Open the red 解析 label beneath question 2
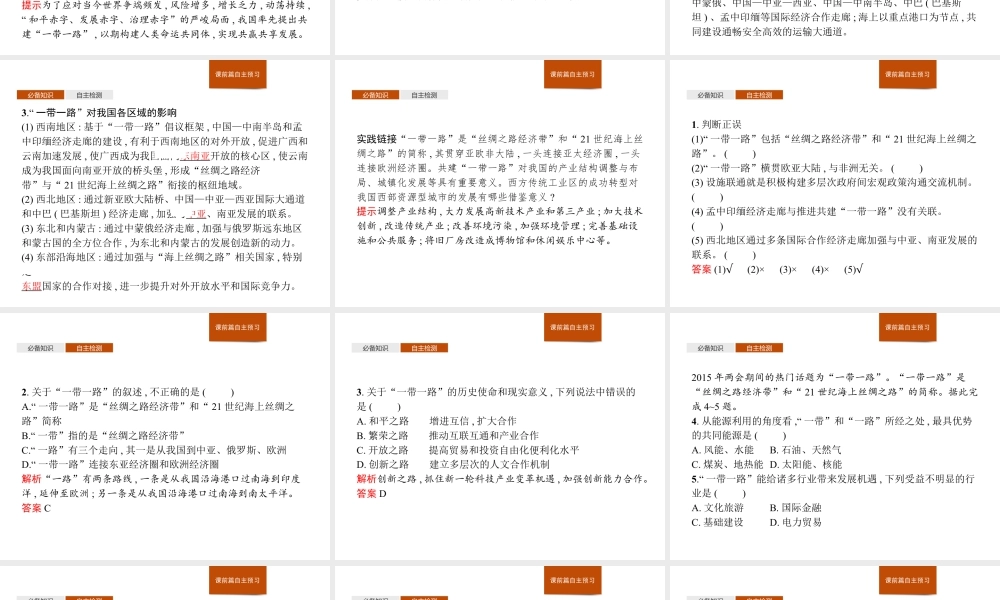The height and width of the screenshot is (600, 1000). click(34, 476)
